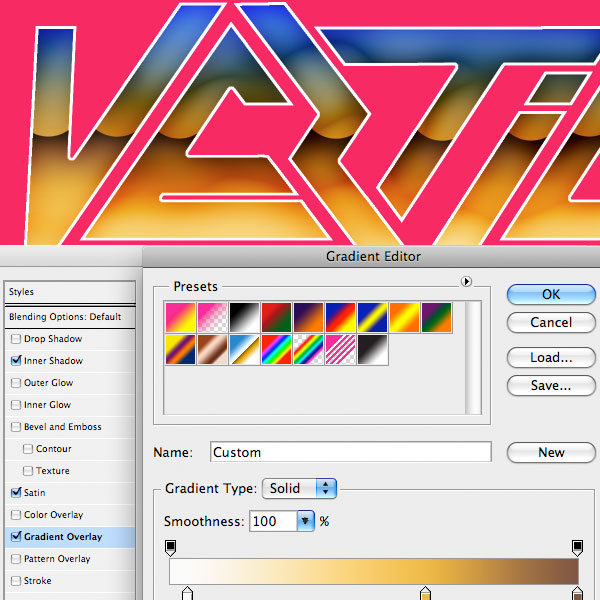Click the gradient preview bar
The height and width of the screenshot is (600, 600).
pyautogui.click(x=374, y=571)
